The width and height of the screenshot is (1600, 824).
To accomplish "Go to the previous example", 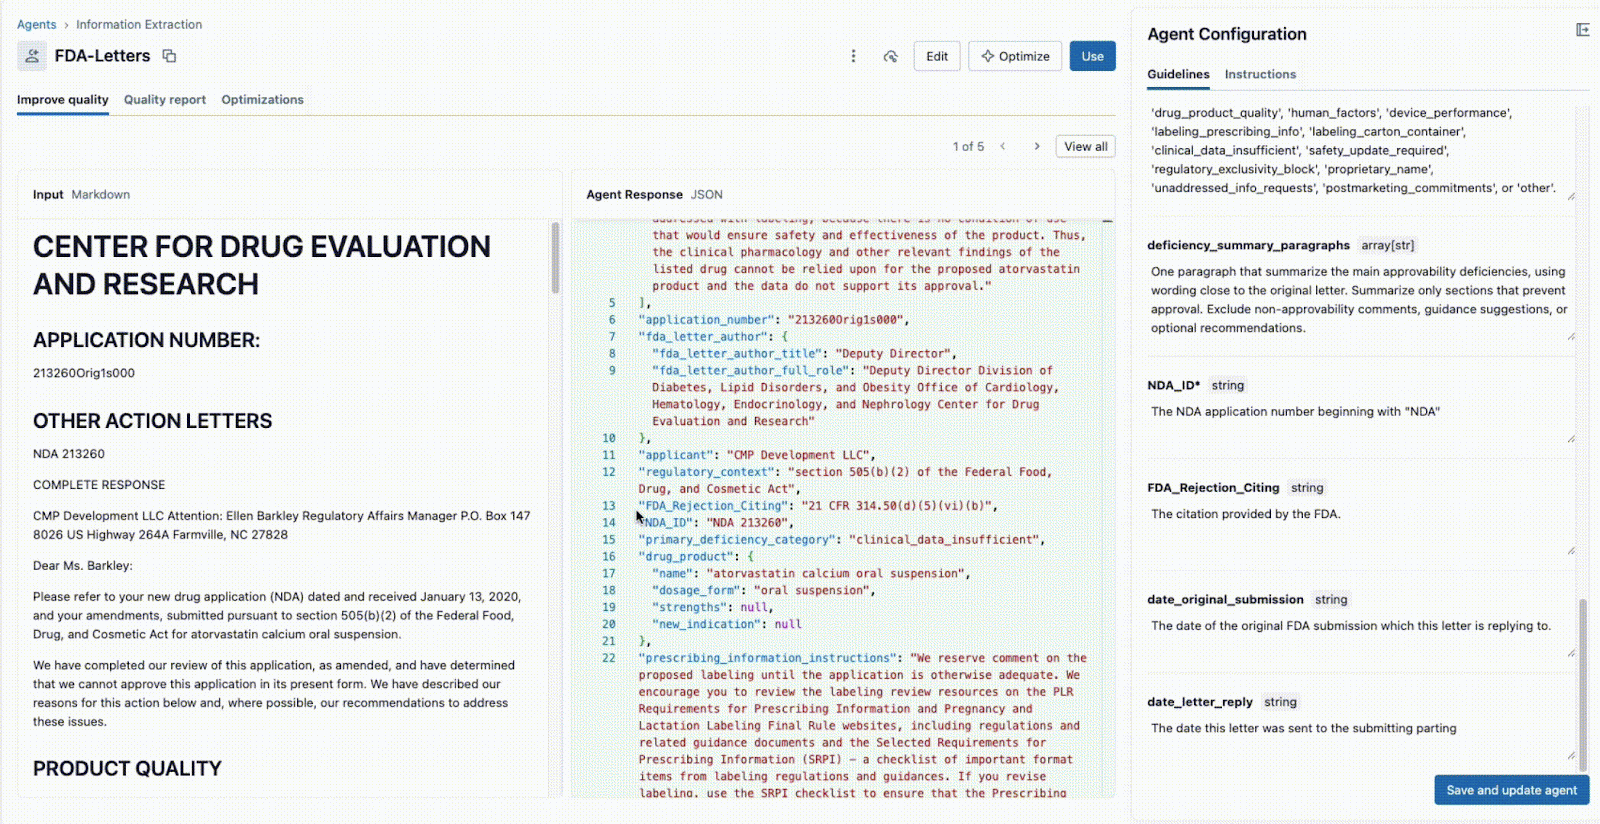I will point(1003,146).
